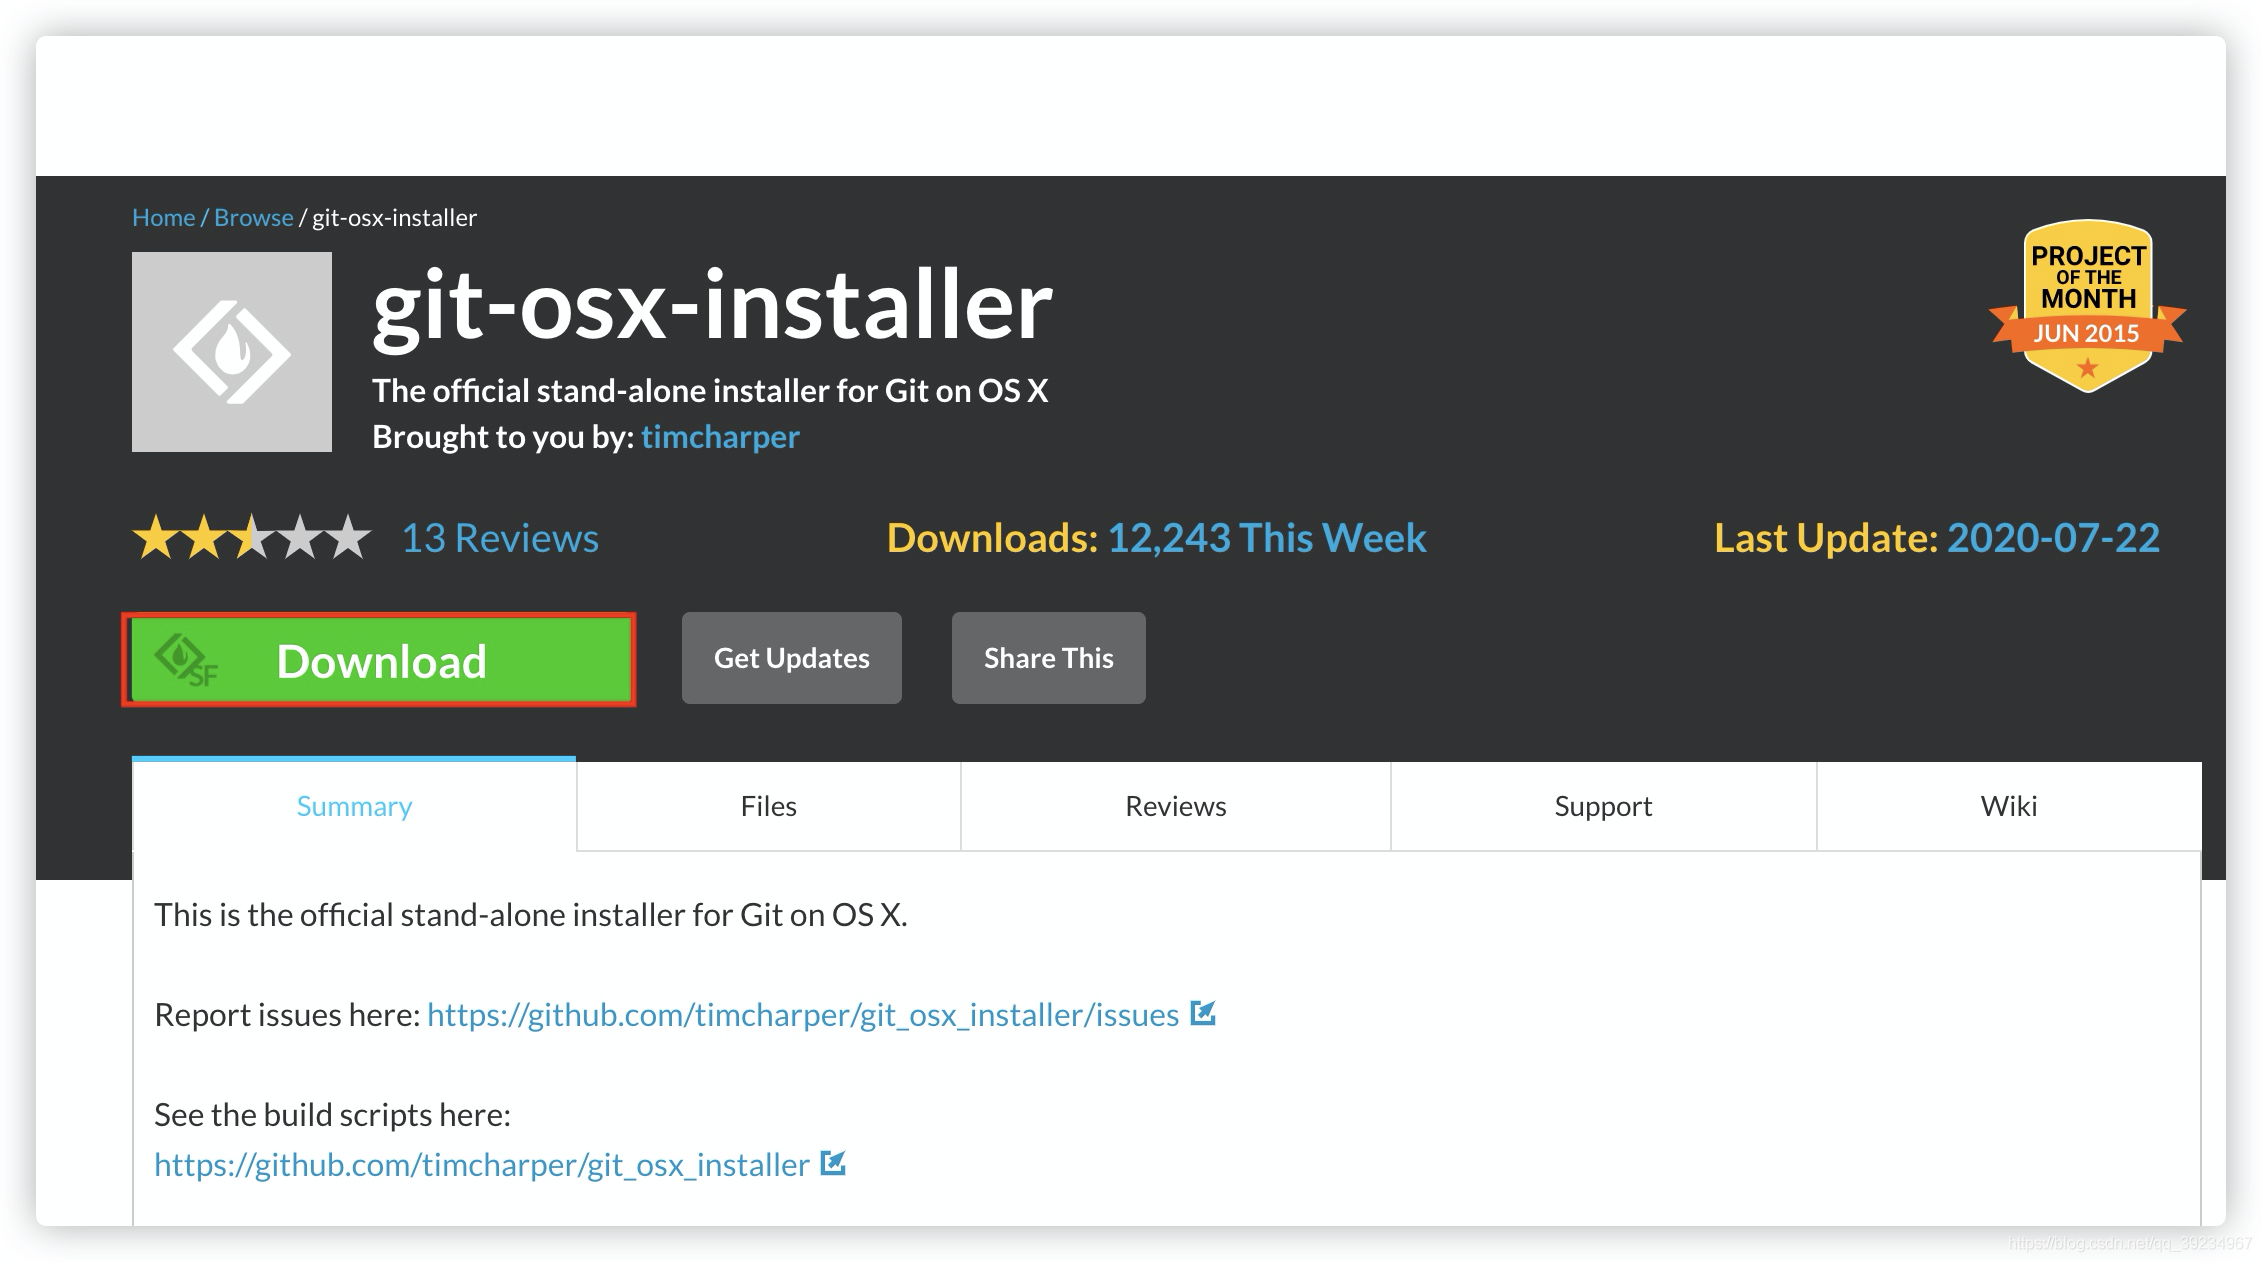The width and height of the screenshot is (2262, 1262).
Task: Click the external link icon after build scripts URL
Action: pyautogui.click(x=833, y=1163)
